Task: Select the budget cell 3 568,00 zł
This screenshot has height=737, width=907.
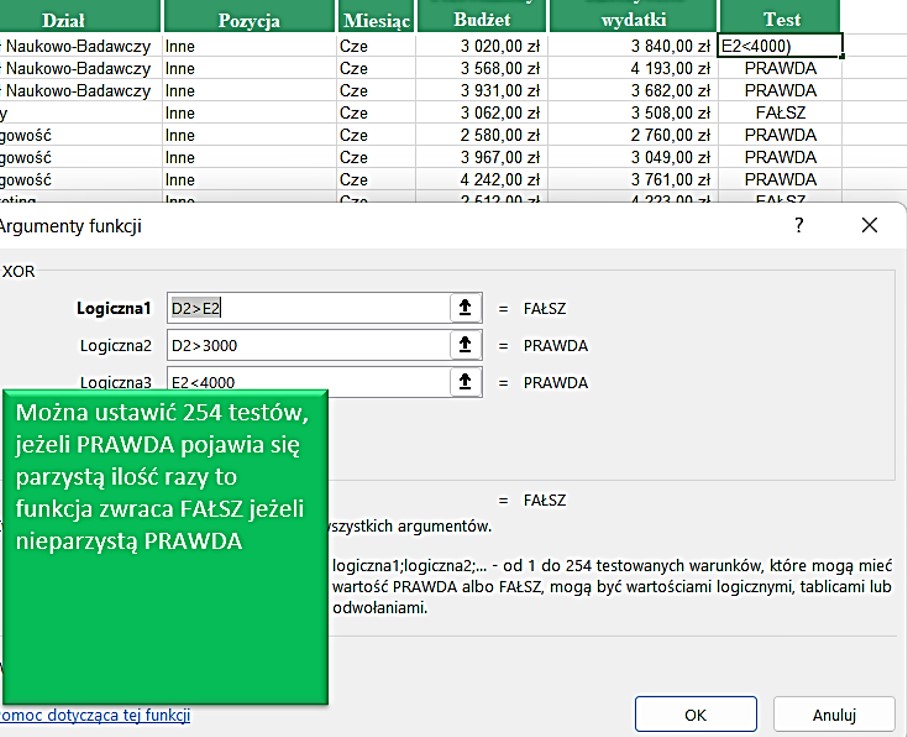Action: click(481, 68)
